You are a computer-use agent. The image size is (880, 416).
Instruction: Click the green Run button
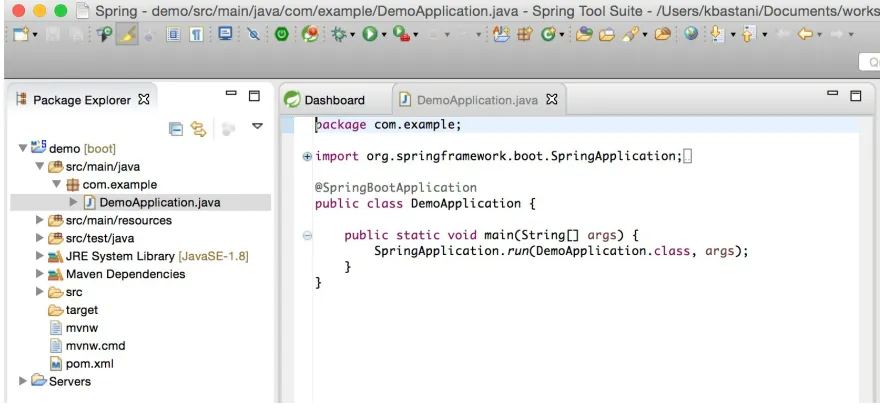click(x=370, y=35)
